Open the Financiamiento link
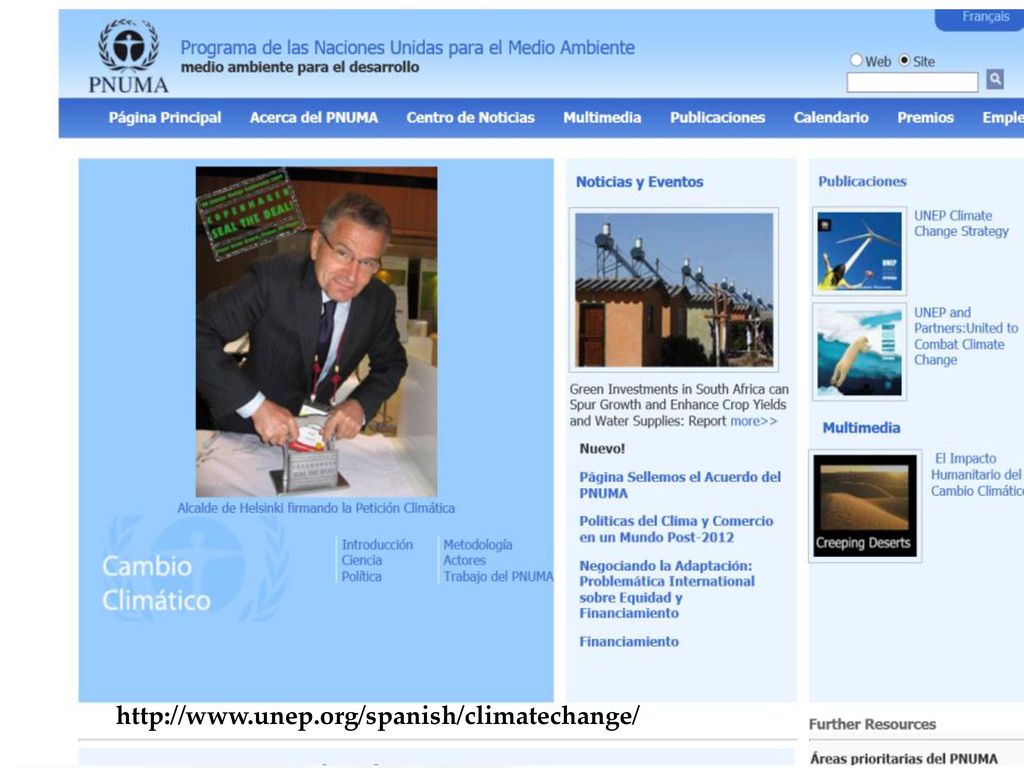 click(x=629, y=642)
